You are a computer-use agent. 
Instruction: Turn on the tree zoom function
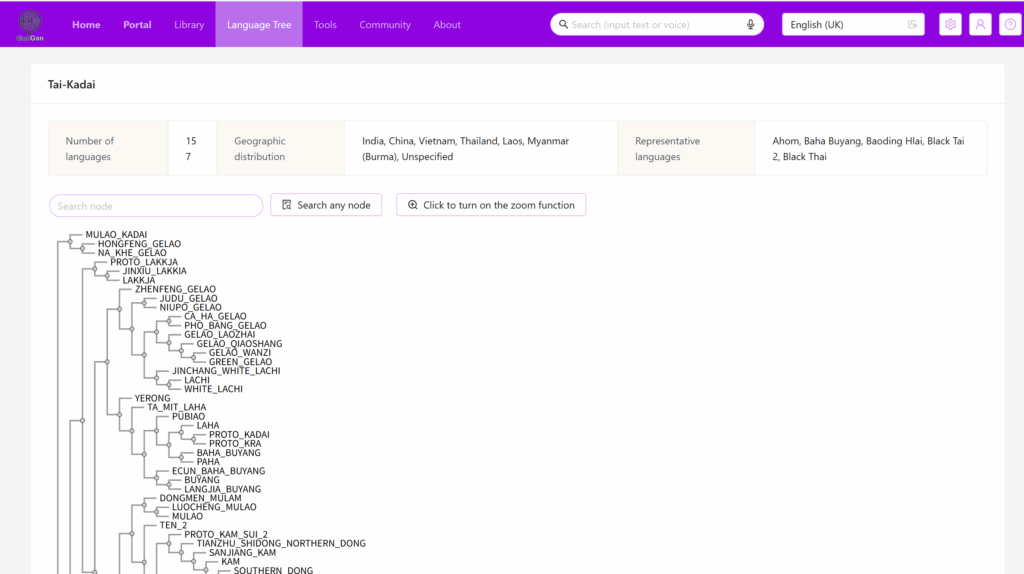point(490,205)
